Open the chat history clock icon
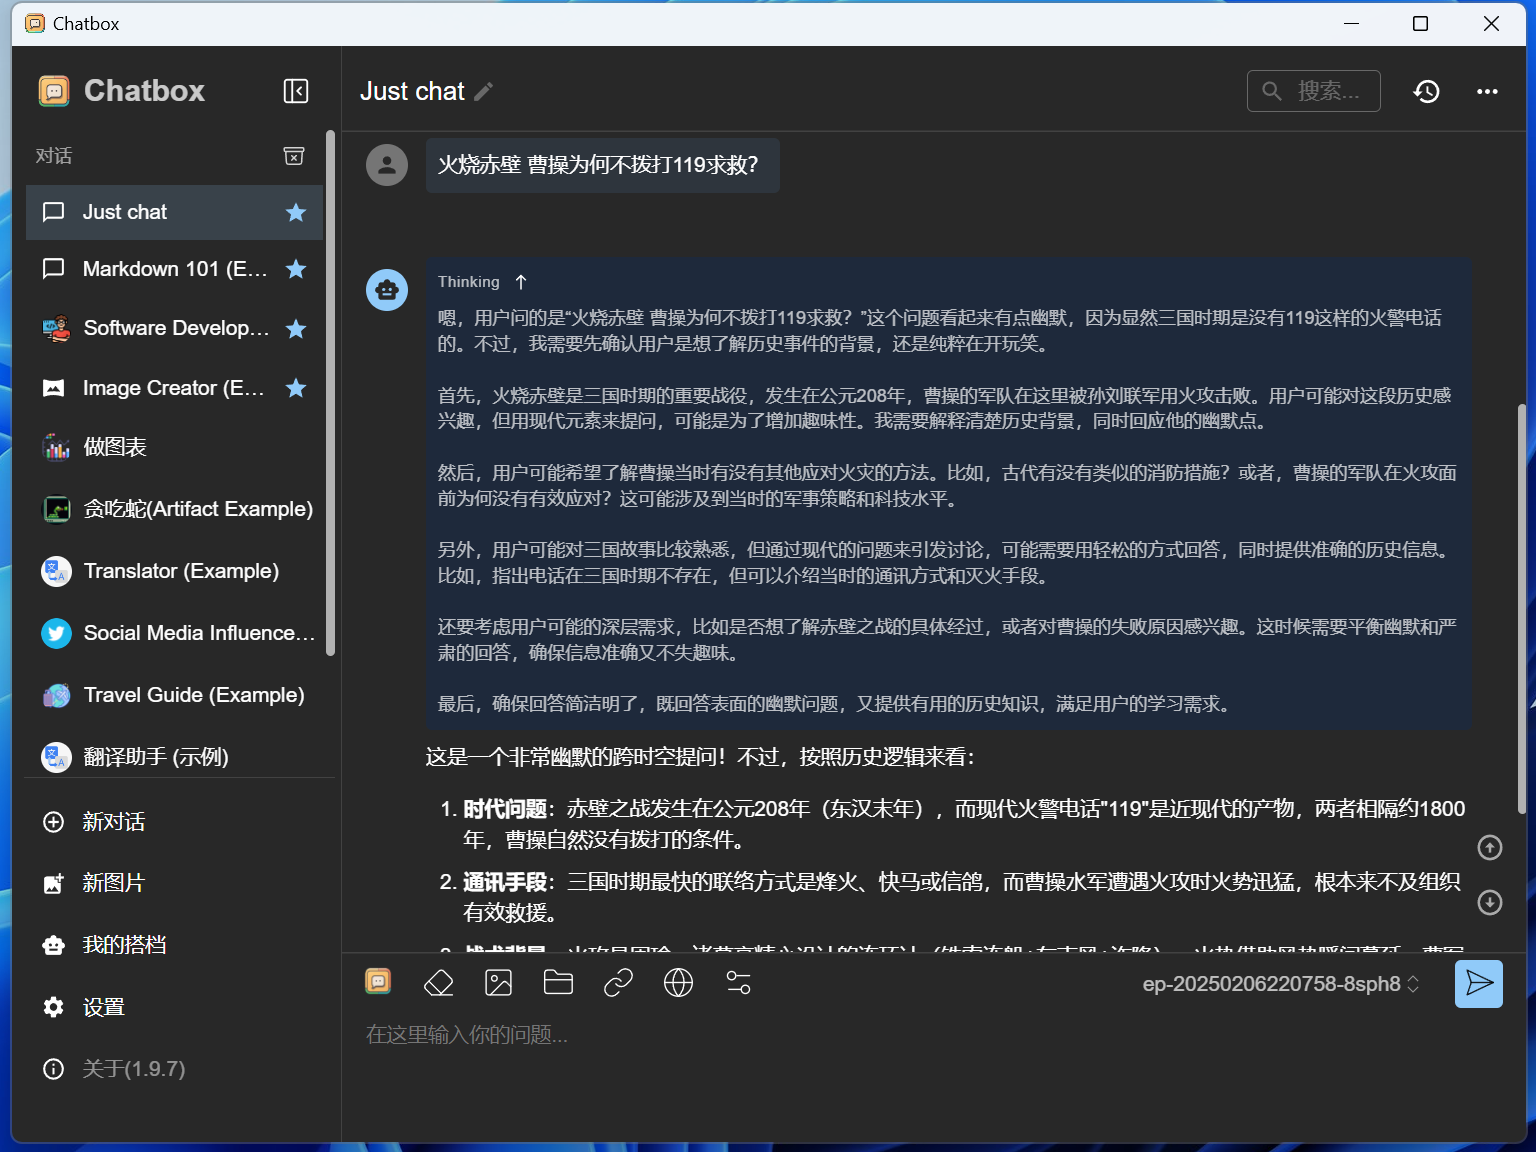This screenshot has height=1152, width=1536. 1426,91
